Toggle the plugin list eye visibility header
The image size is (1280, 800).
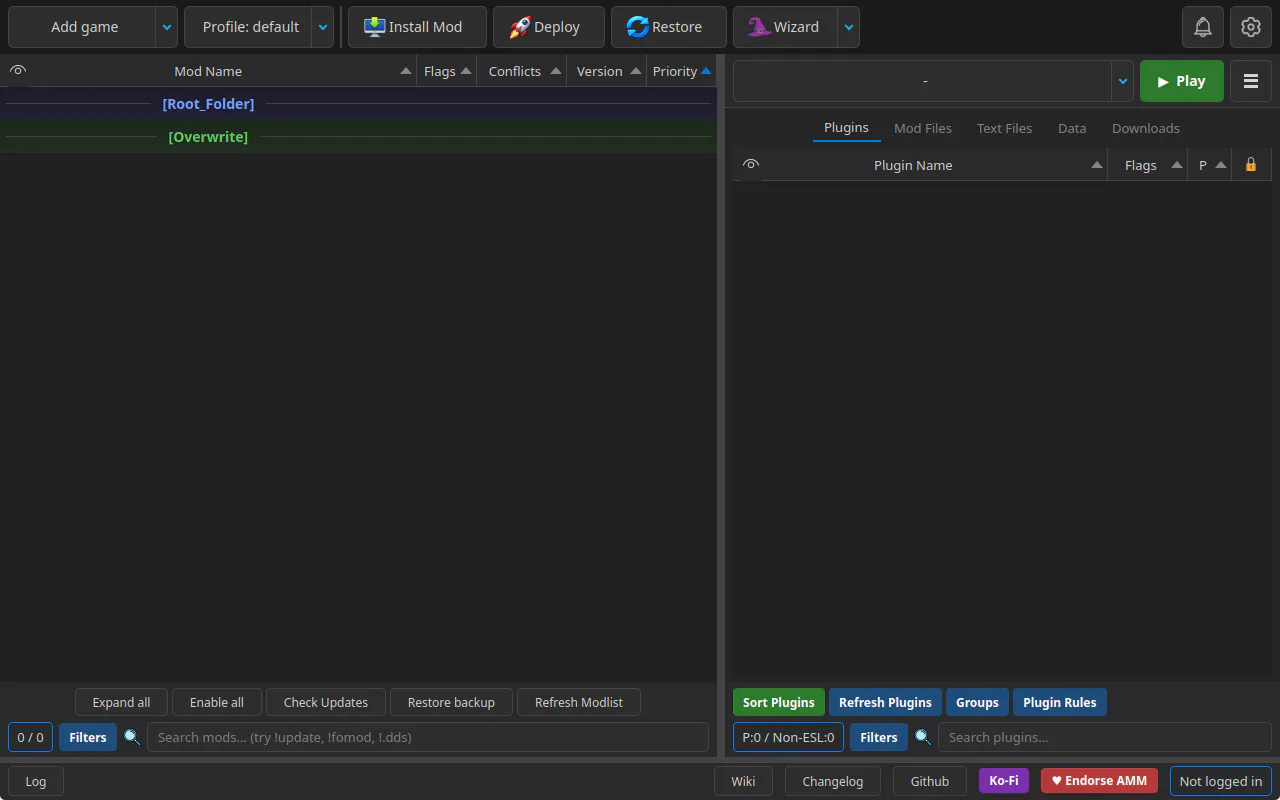point(751,165)
